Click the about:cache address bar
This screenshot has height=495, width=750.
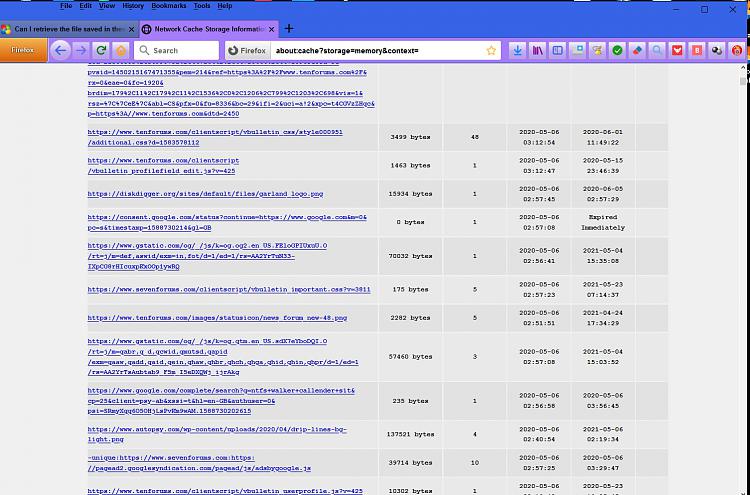378,50
